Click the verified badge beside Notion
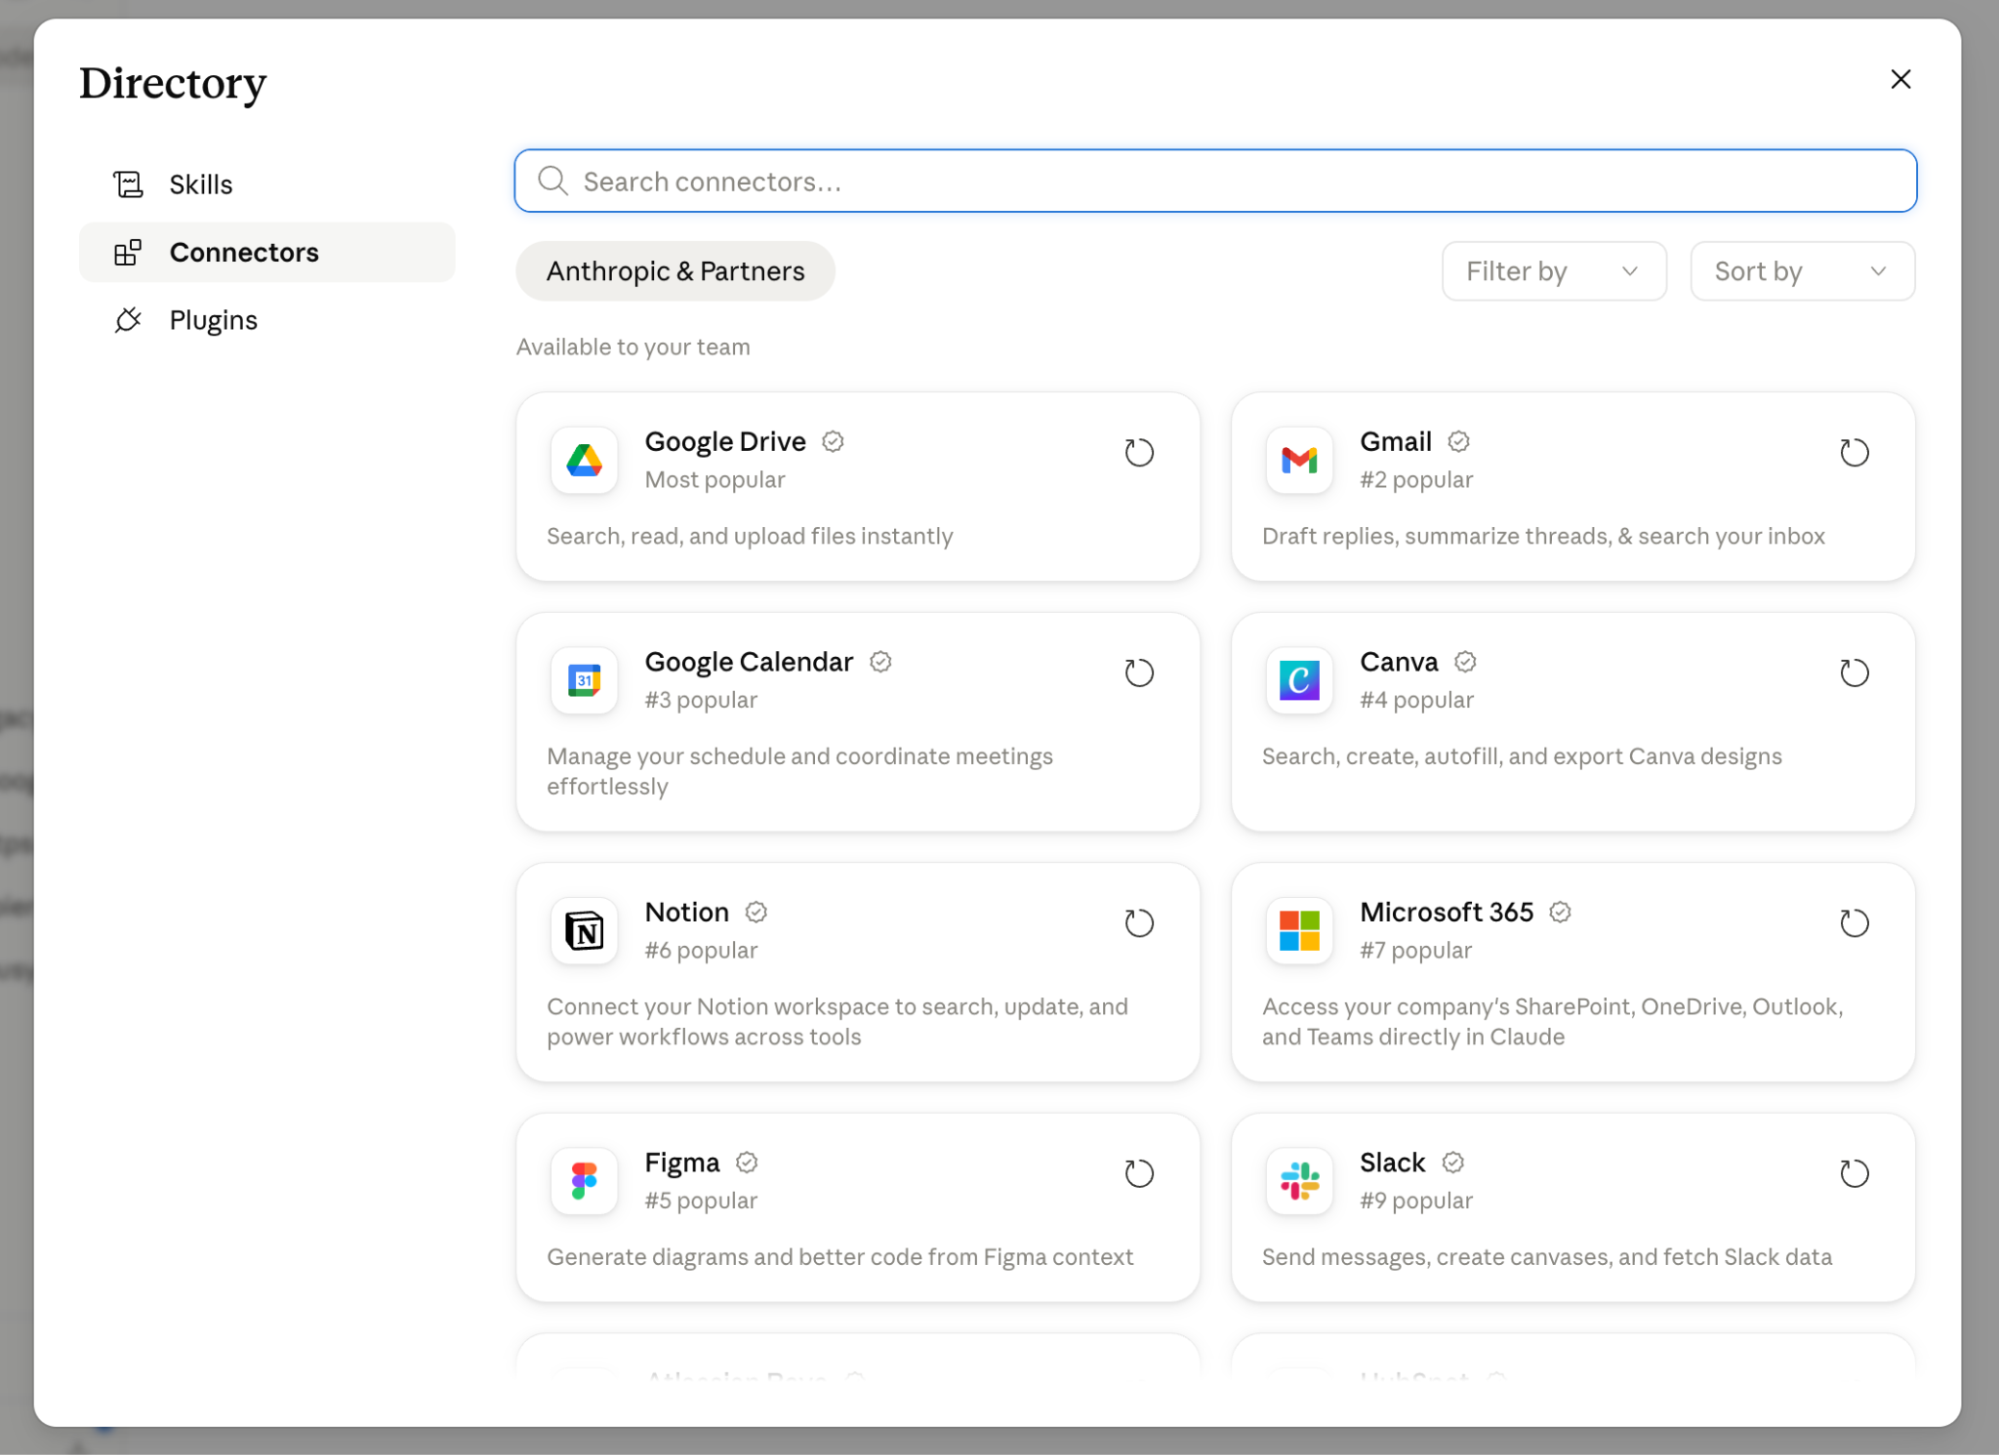This screenshot has height=1456, width=1999. [756, 911]
